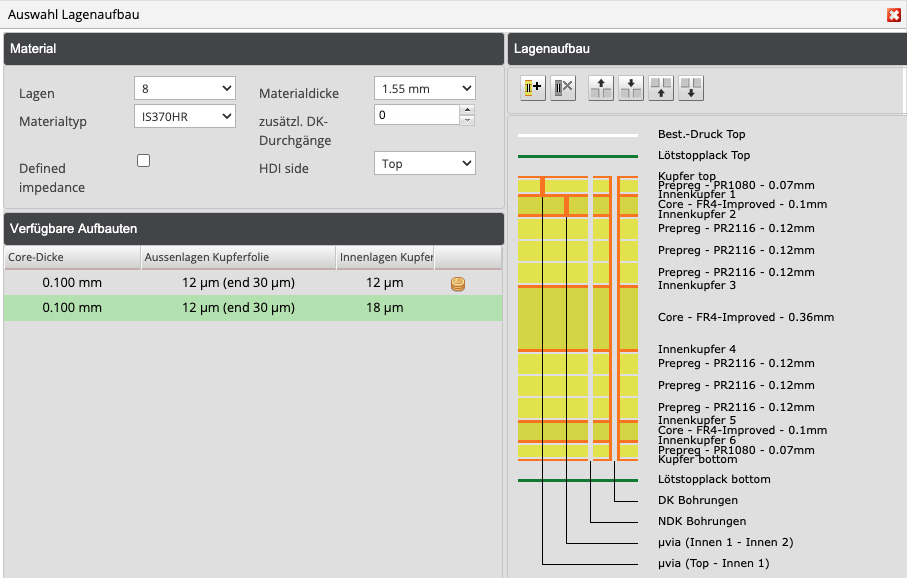Click the Aussenlagen Kupferfolie column header
The height and width of the screenshot is (578, 907).
click(238, 257)
